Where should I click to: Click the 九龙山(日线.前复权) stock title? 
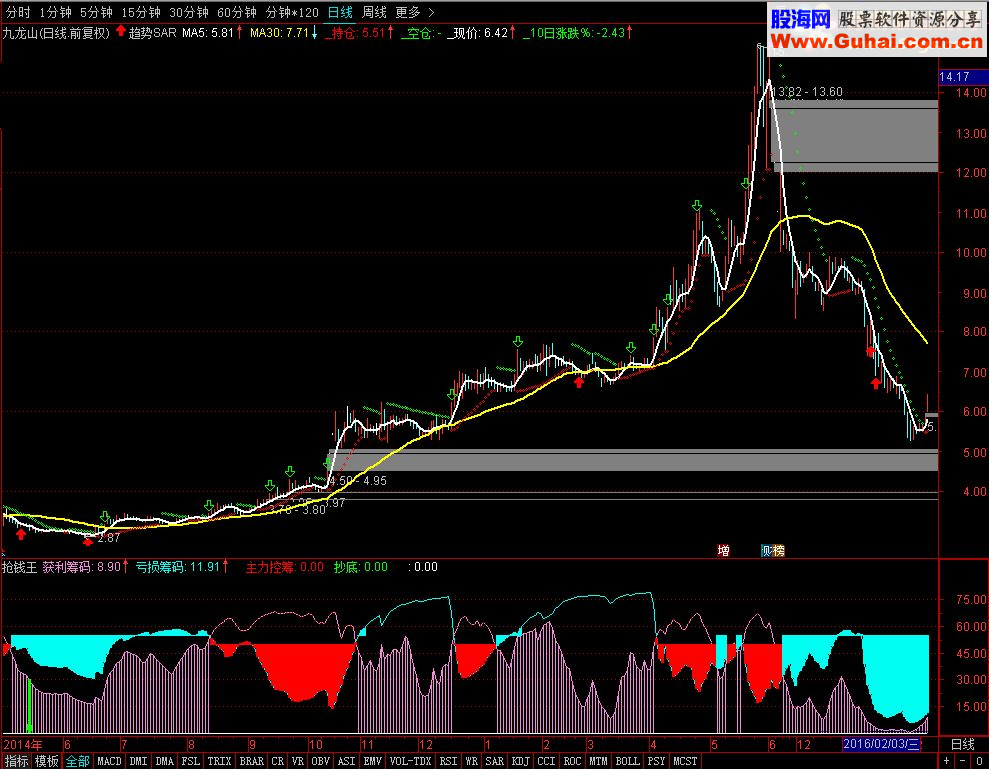56,33
